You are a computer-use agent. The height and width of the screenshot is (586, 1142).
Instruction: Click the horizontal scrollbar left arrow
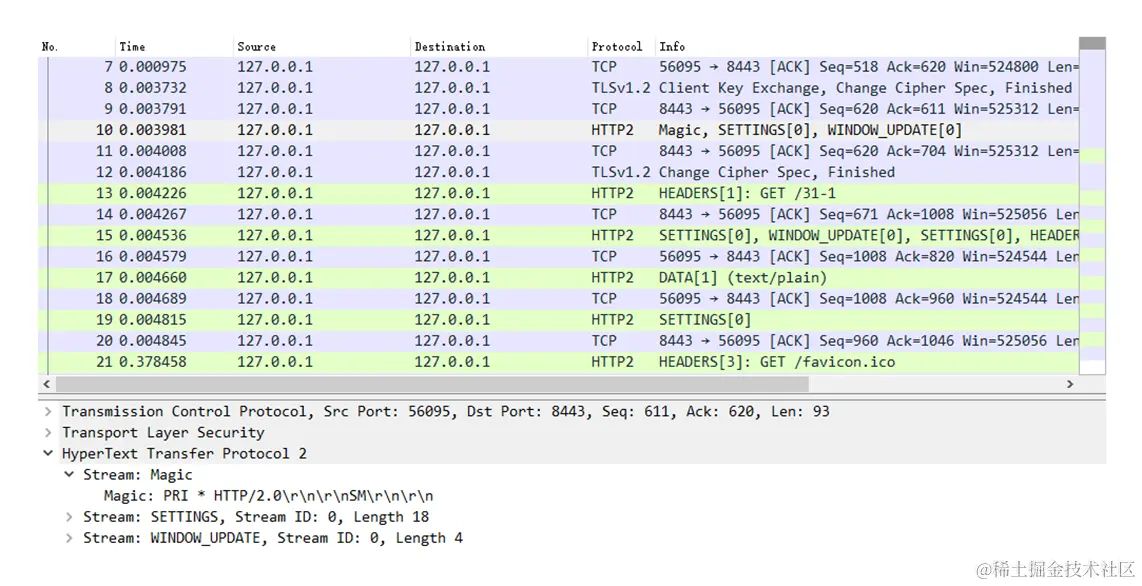tap(47, 384)
